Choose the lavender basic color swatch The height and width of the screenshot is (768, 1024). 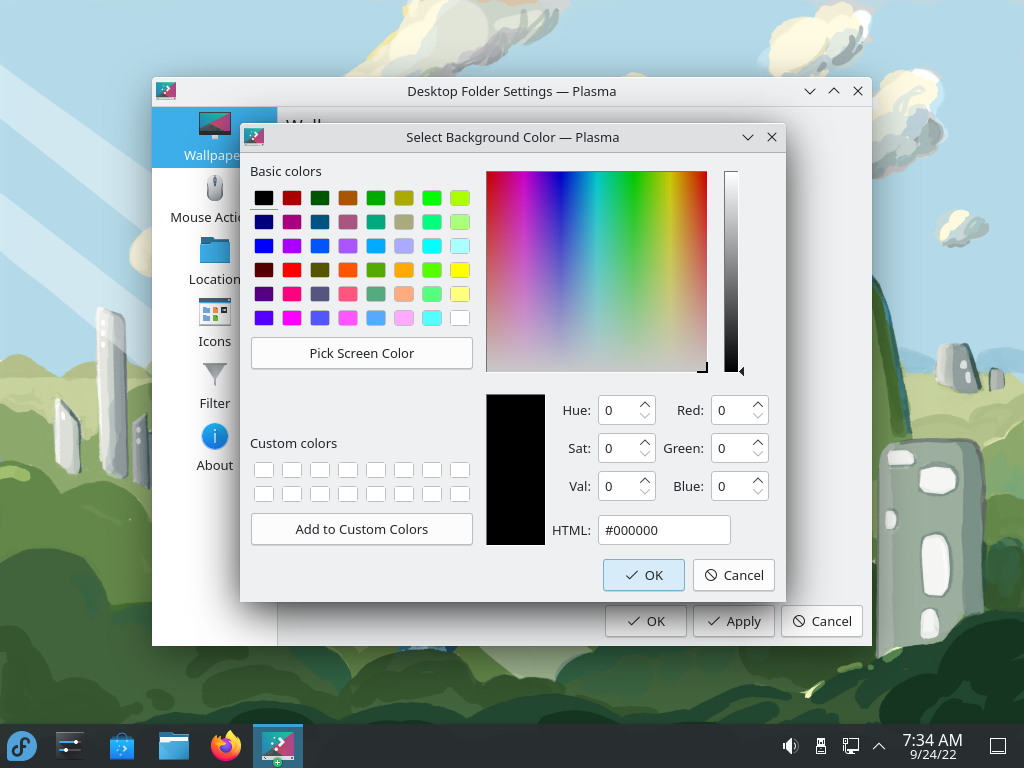pos(404,246)
